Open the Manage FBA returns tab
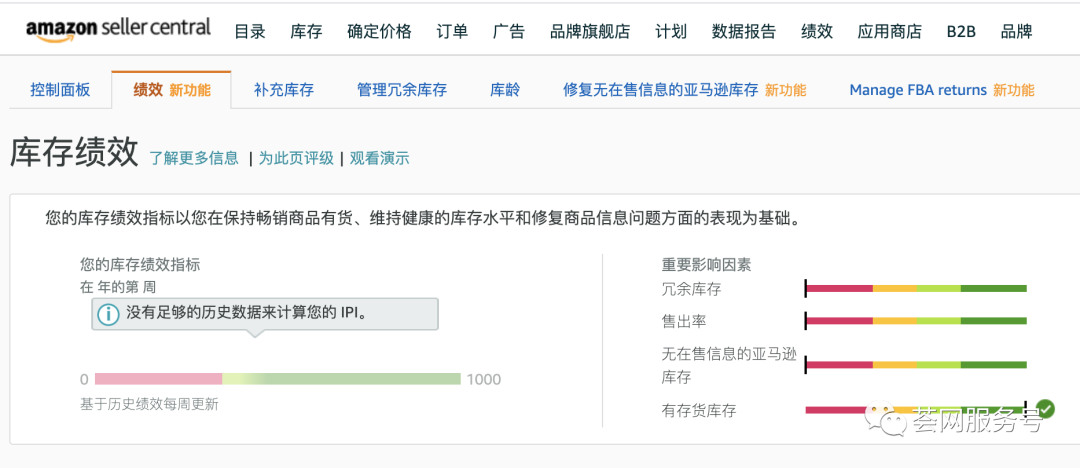 click(942, 90)
